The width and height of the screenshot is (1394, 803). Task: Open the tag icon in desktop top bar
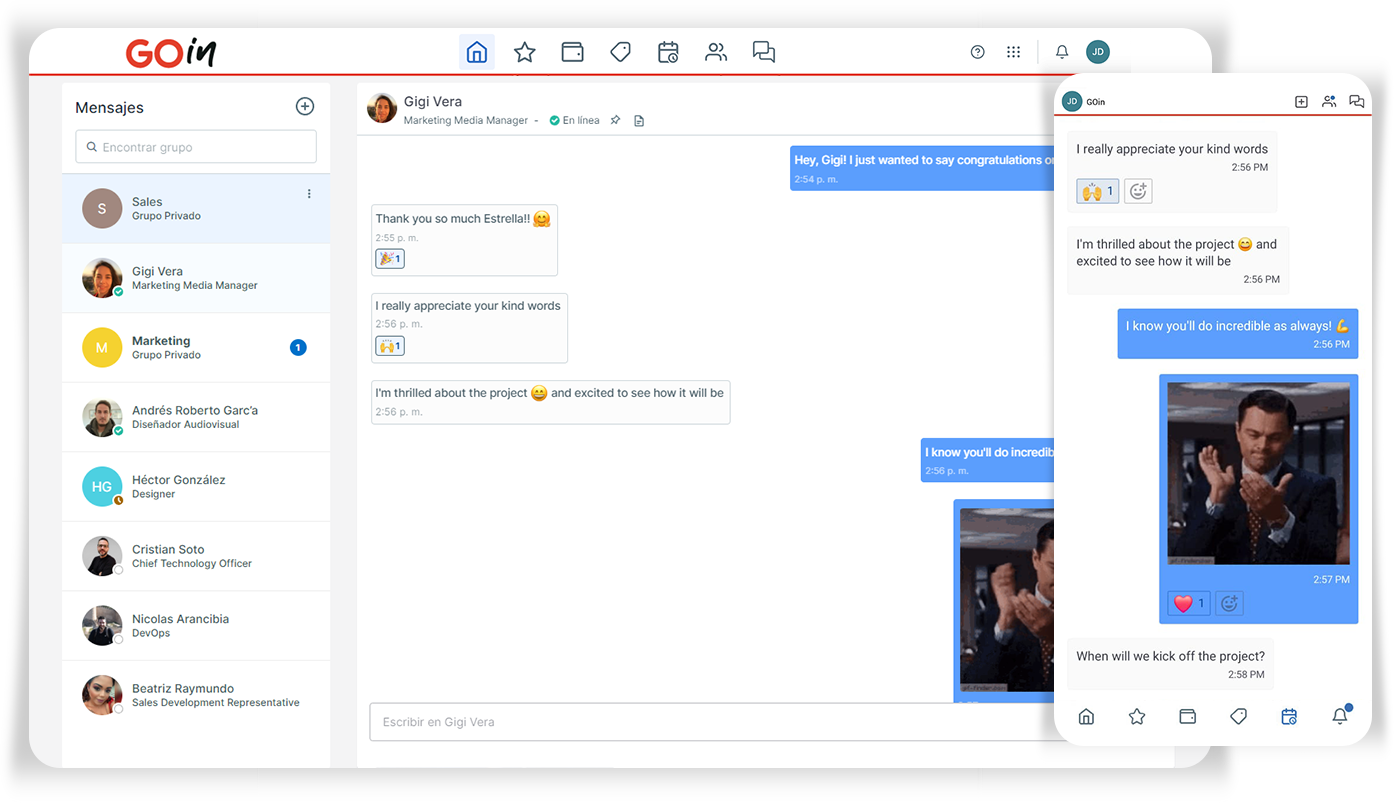point(621,52)
